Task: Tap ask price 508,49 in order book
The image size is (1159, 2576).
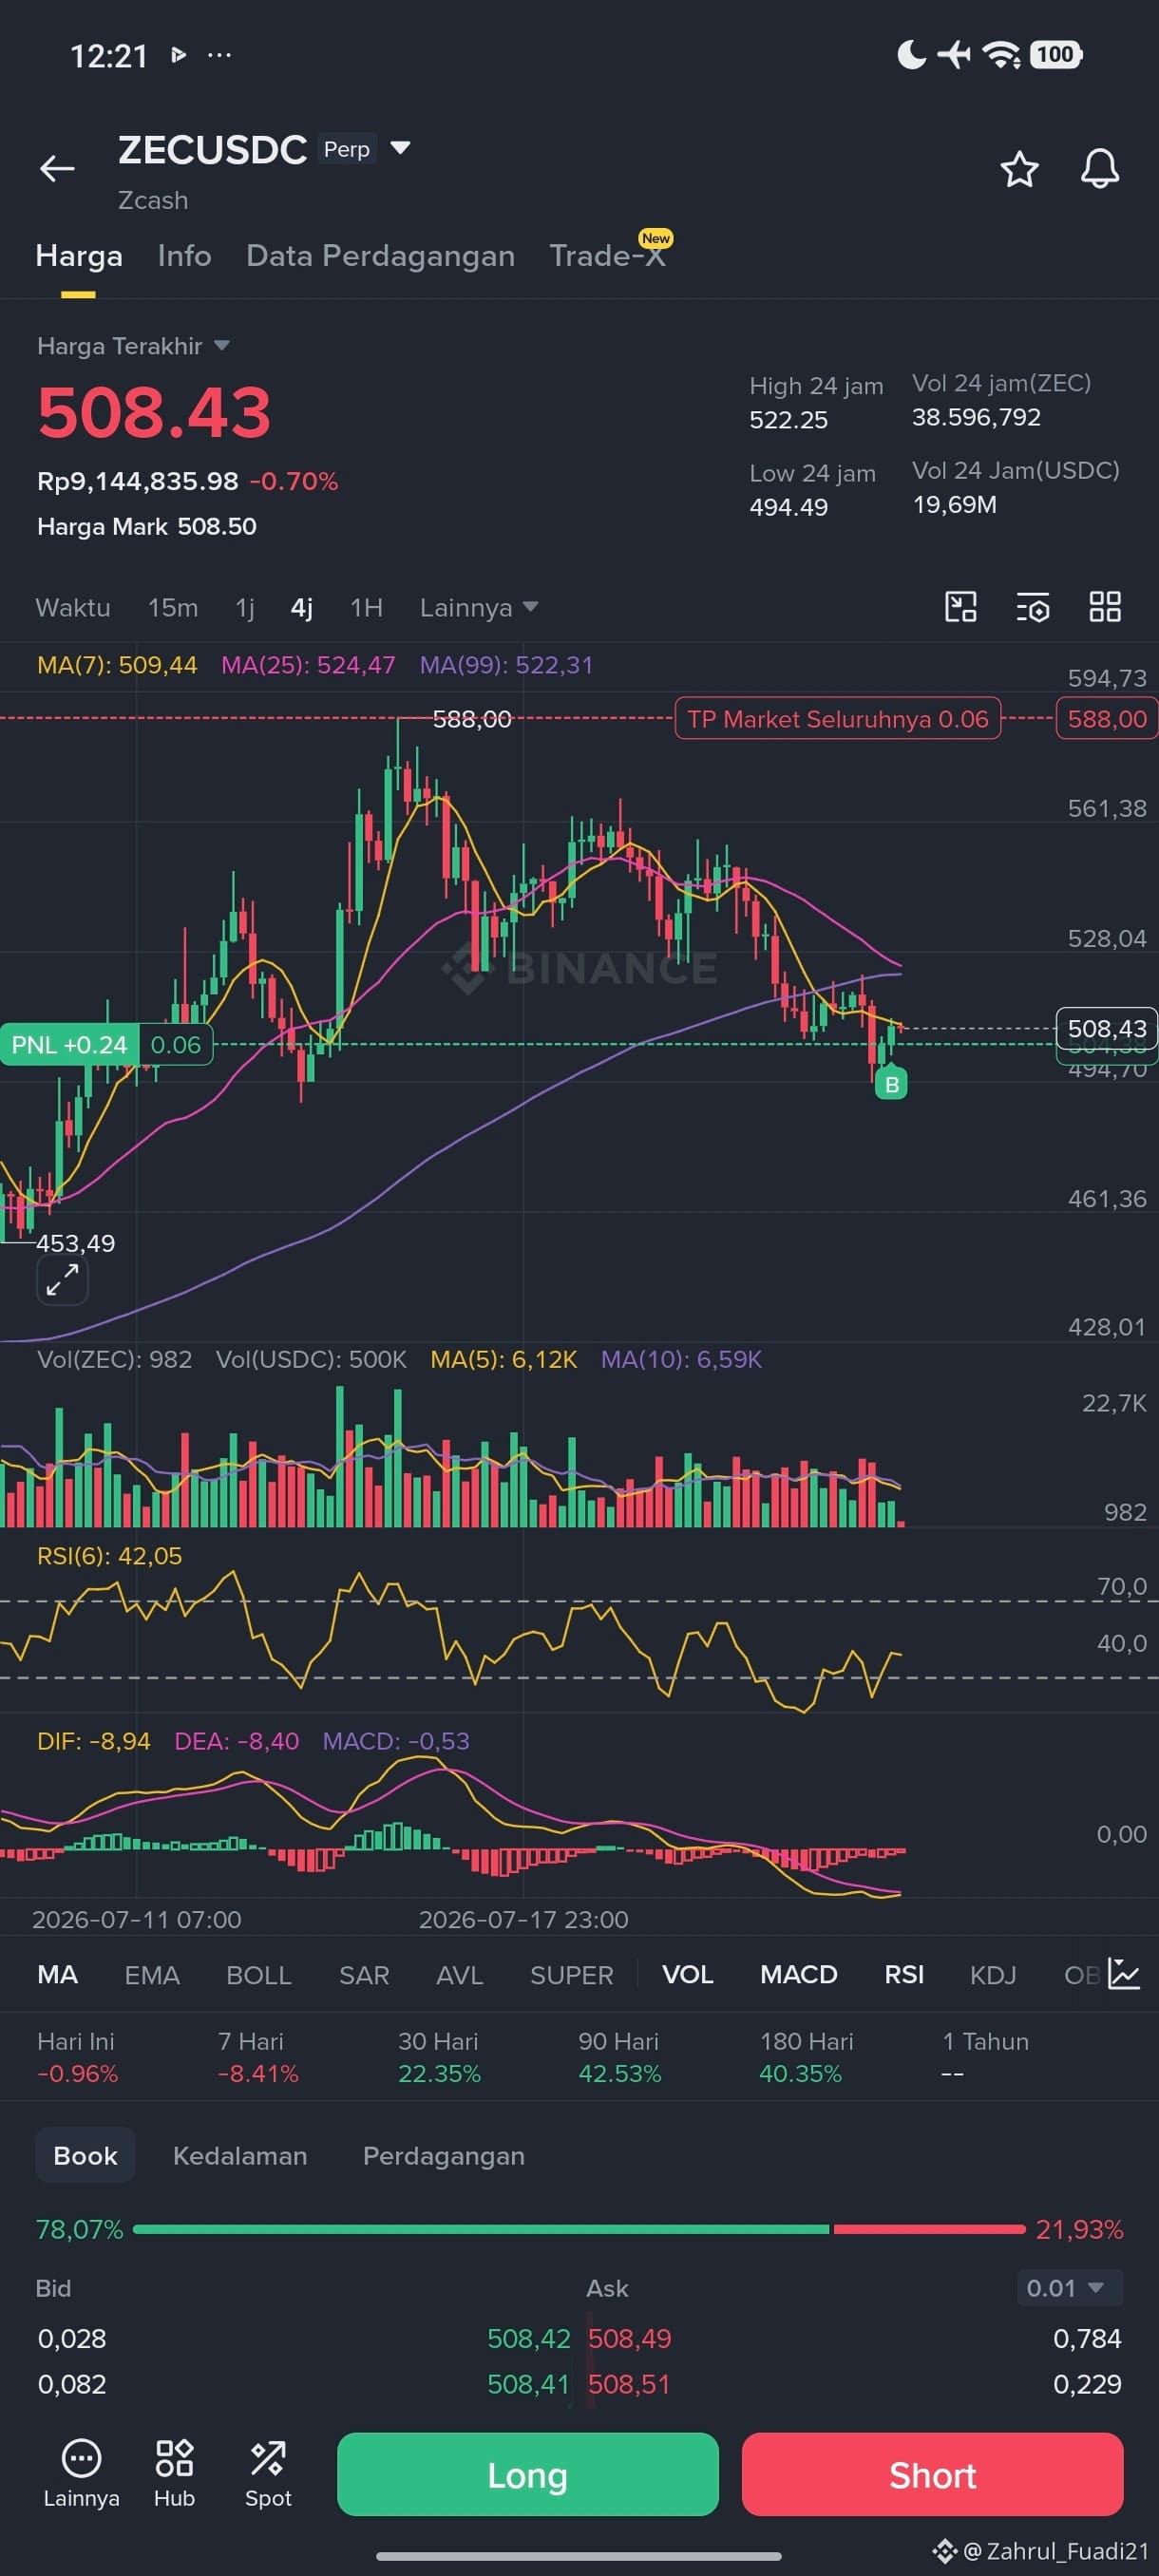Action: point(630,2338)
